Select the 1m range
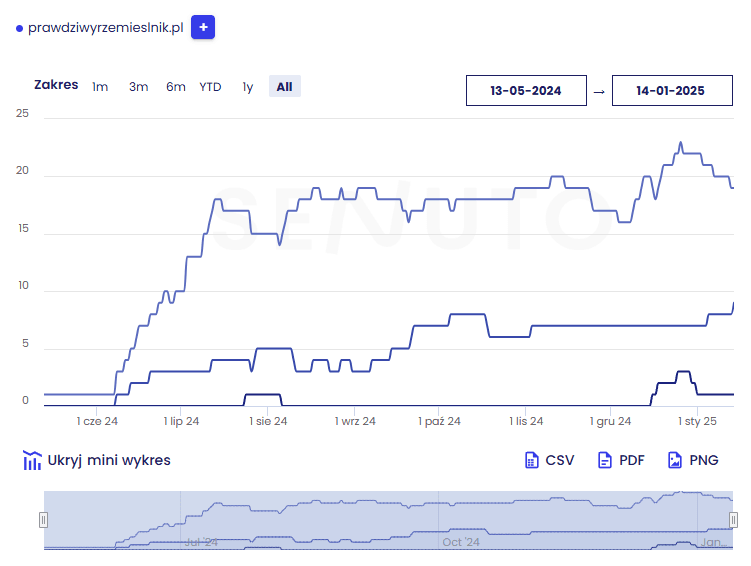 coord(100,87)
